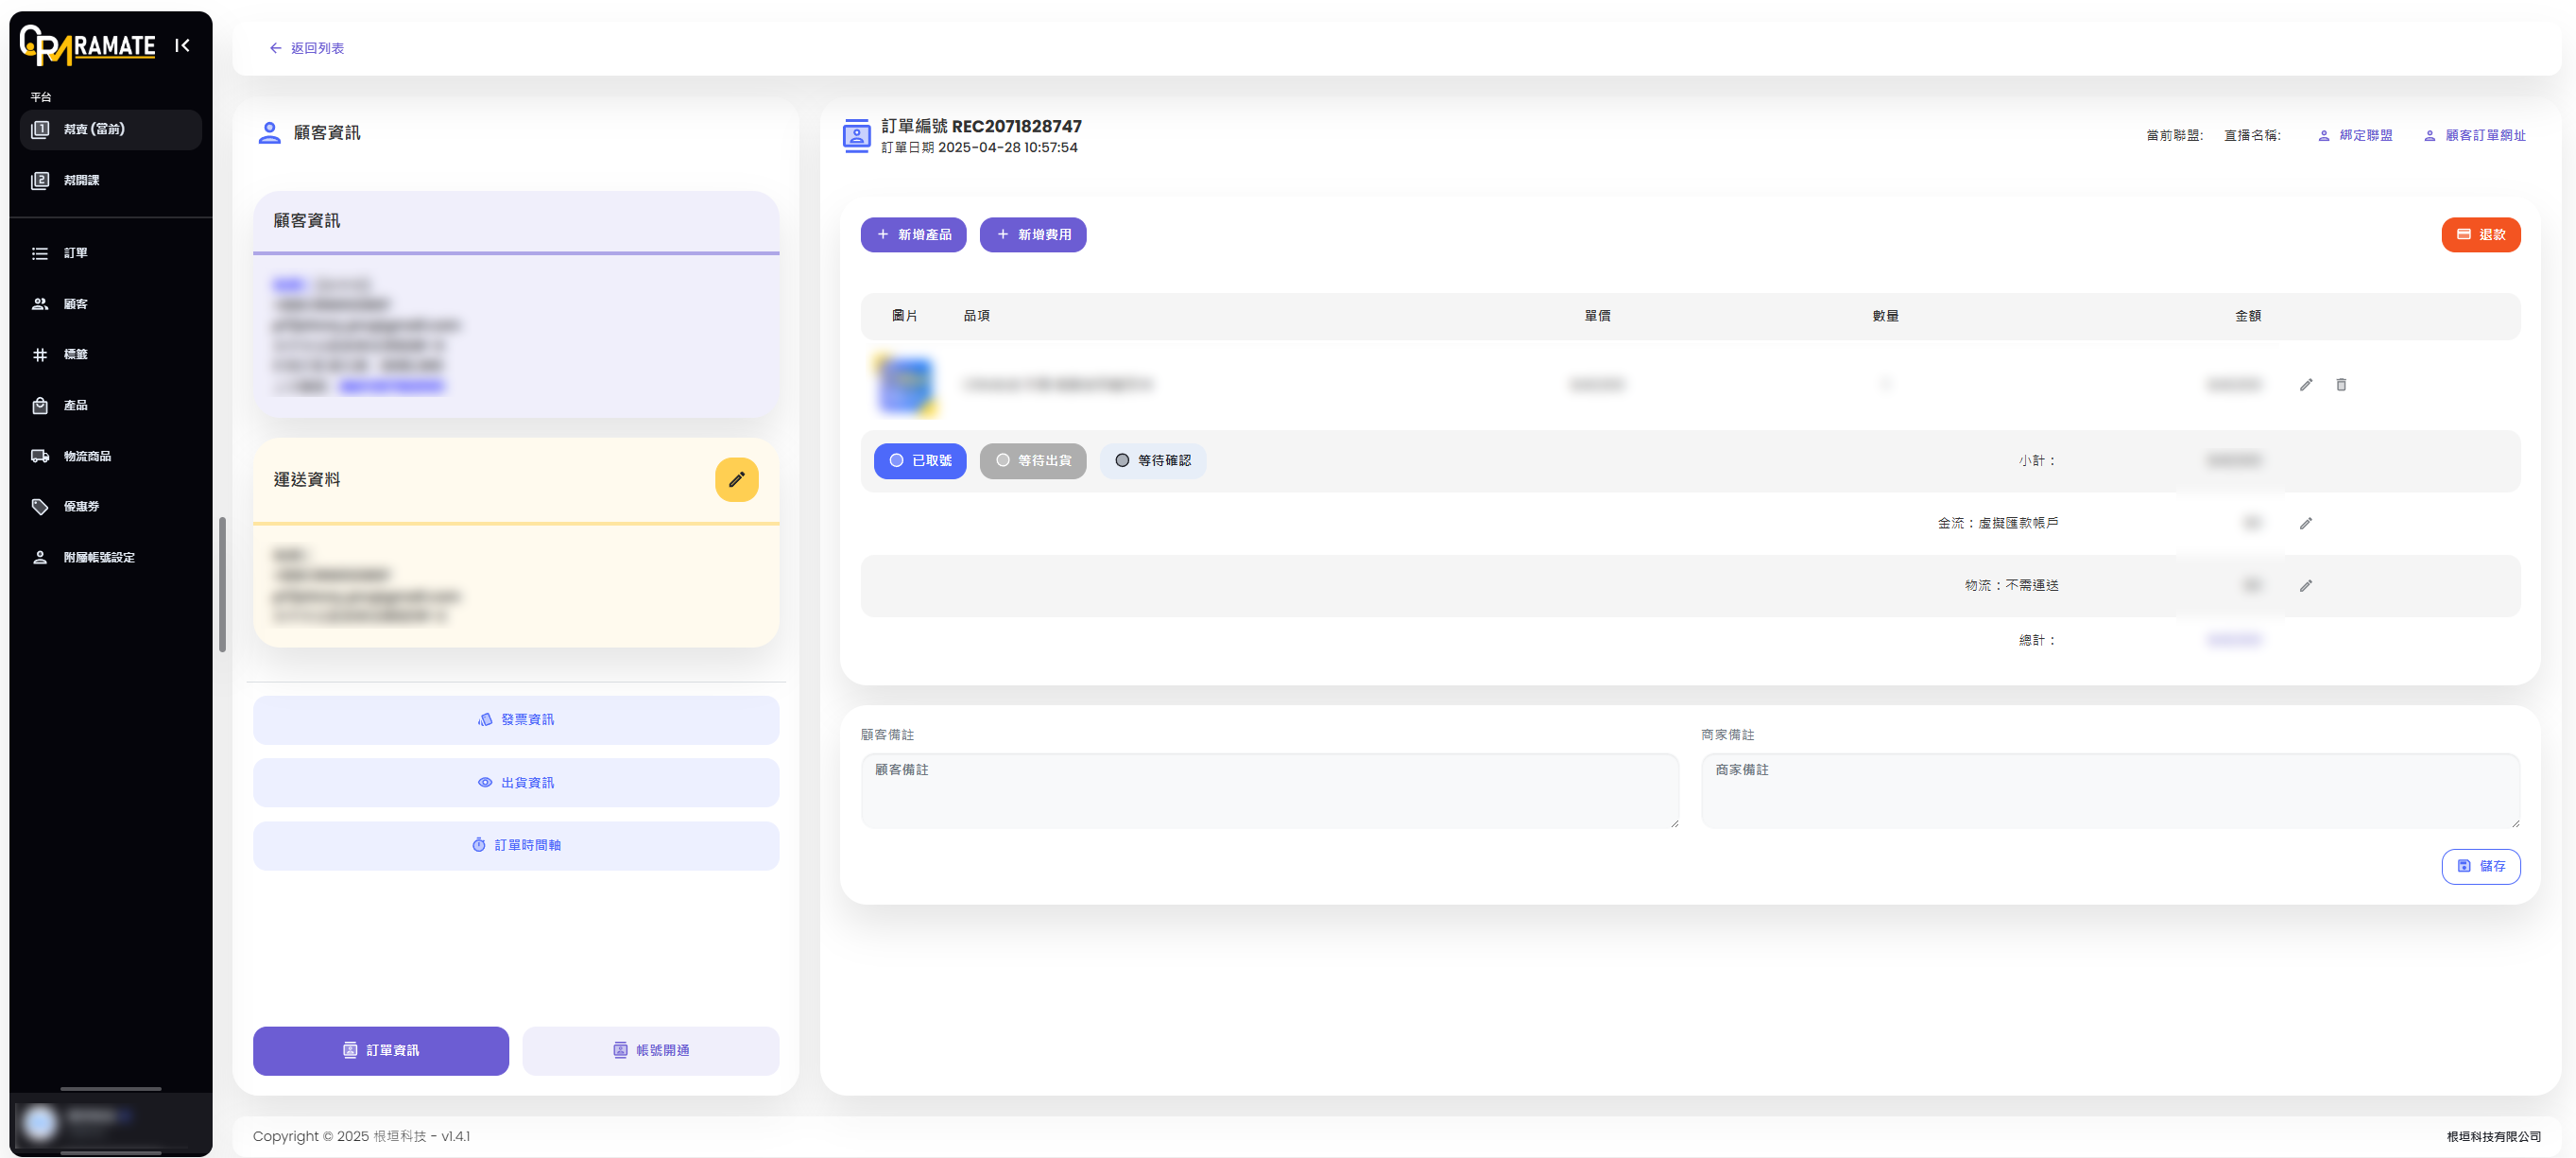The width and height of the screenshot is (2576, 1158).
Task: Edit the product line item pencil icon
Action: point(2305,384)
